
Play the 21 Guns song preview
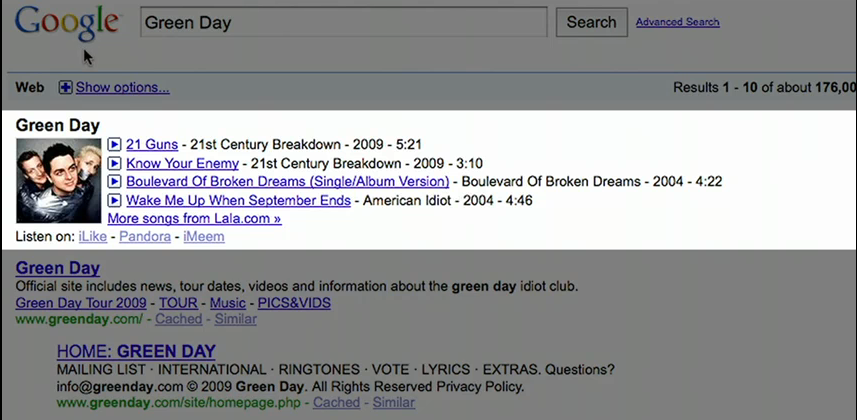[114, 145]
